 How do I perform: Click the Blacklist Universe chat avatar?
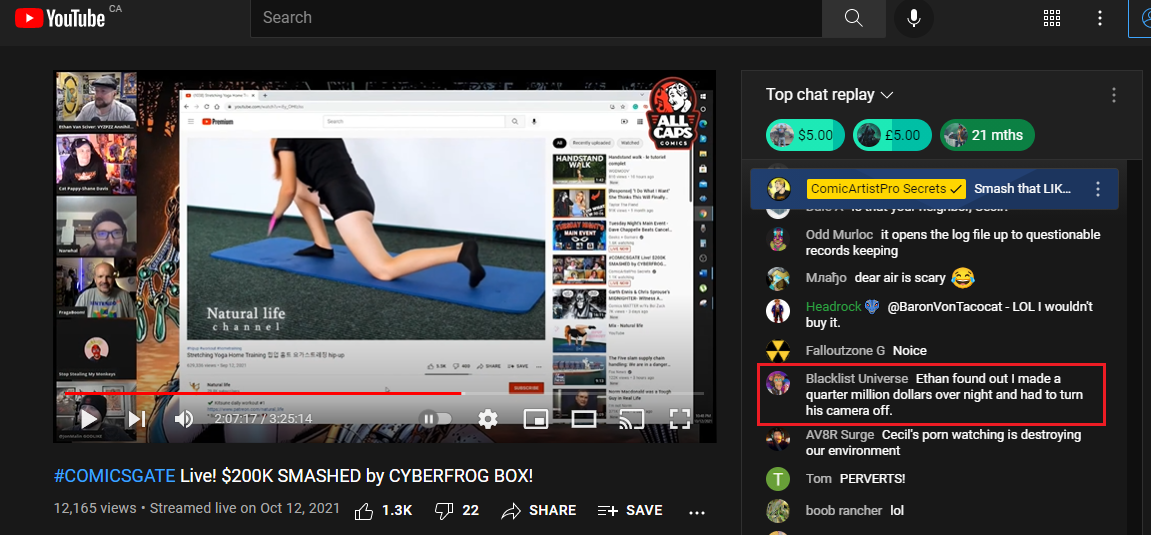tap(778, 382)
